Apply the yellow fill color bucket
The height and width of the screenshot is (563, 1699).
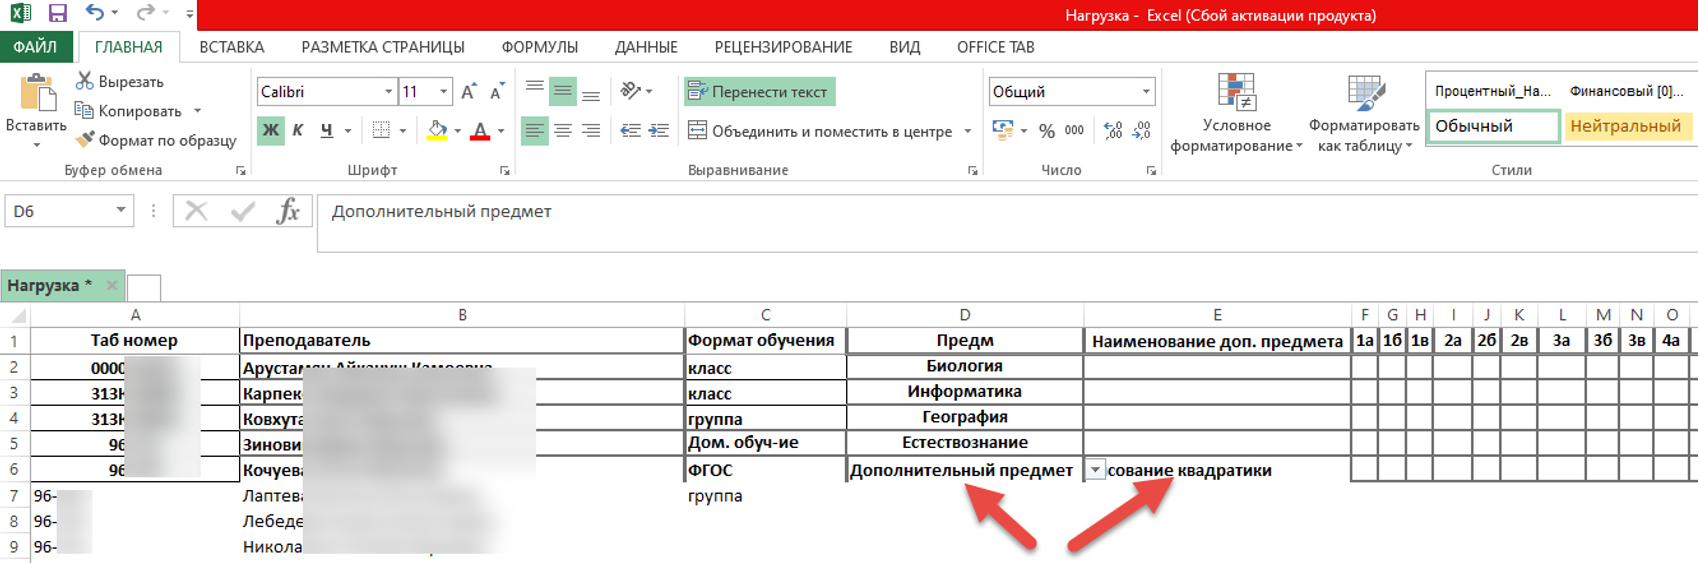(x=437, y=131)
